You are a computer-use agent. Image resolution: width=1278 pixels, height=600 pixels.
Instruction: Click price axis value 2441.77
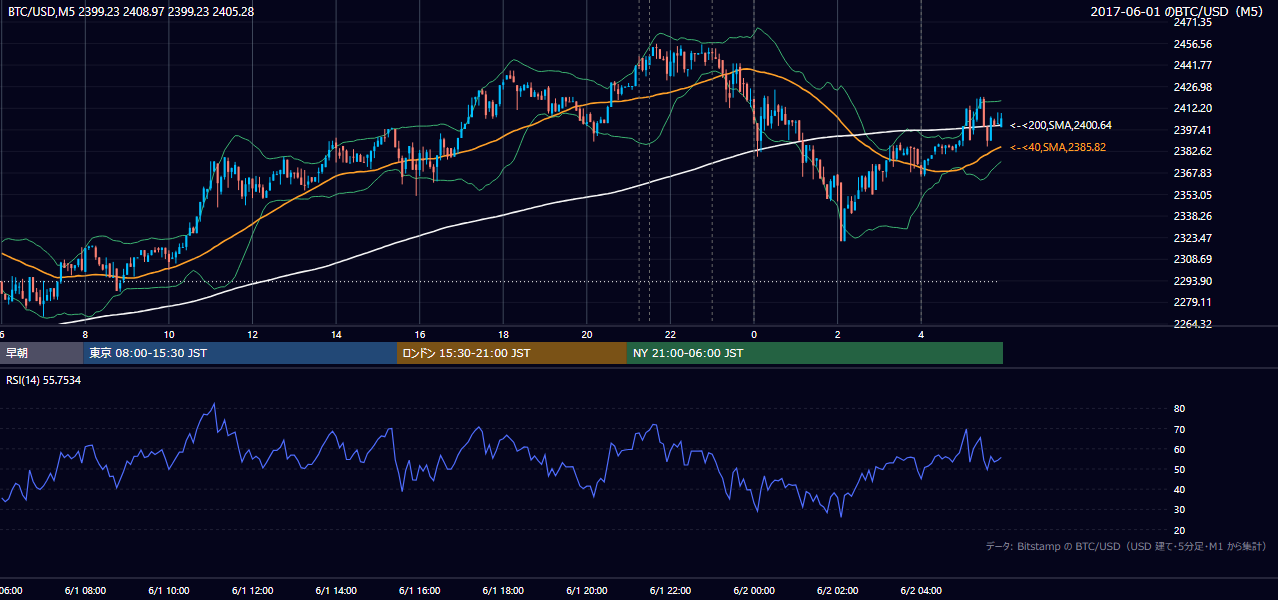click(x=1193, y=65)
